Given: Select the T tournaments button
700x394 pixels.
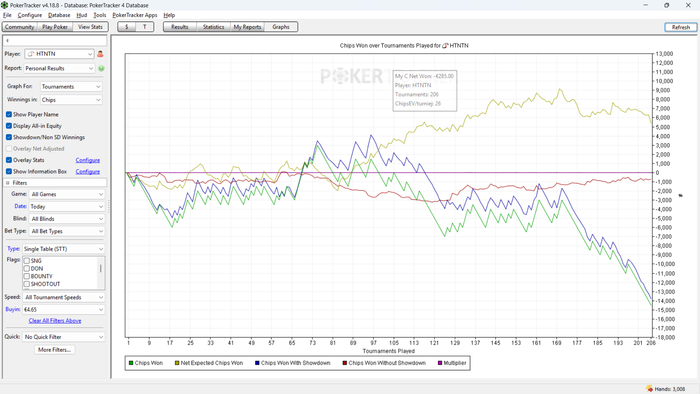Looking at the screenshot, I should (x=145, y=27).
